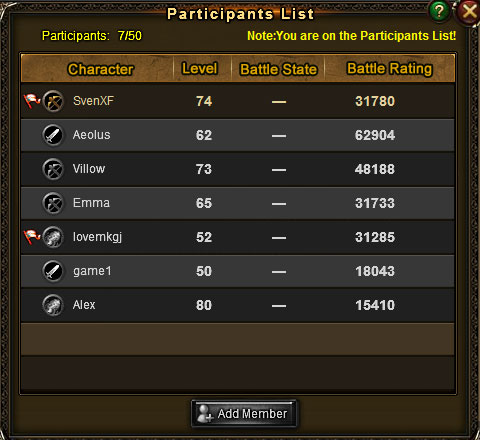
Task: Click Emma's archer class icon
Action: (x=53, y=203)
